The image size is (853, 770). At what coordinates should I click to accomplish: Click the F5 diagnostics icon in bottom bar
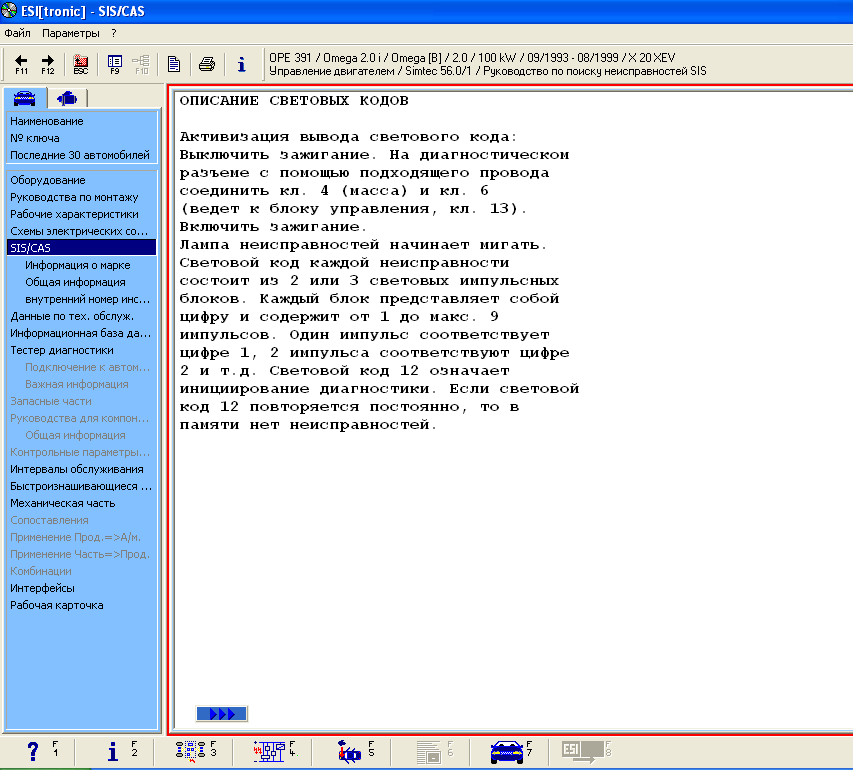(x=350, y=752)
